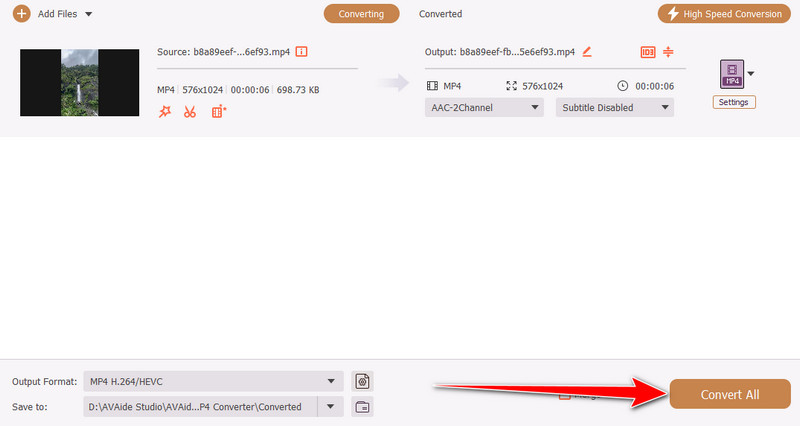
Task: Switch to the Converting tab
Action: coord(361,14)
